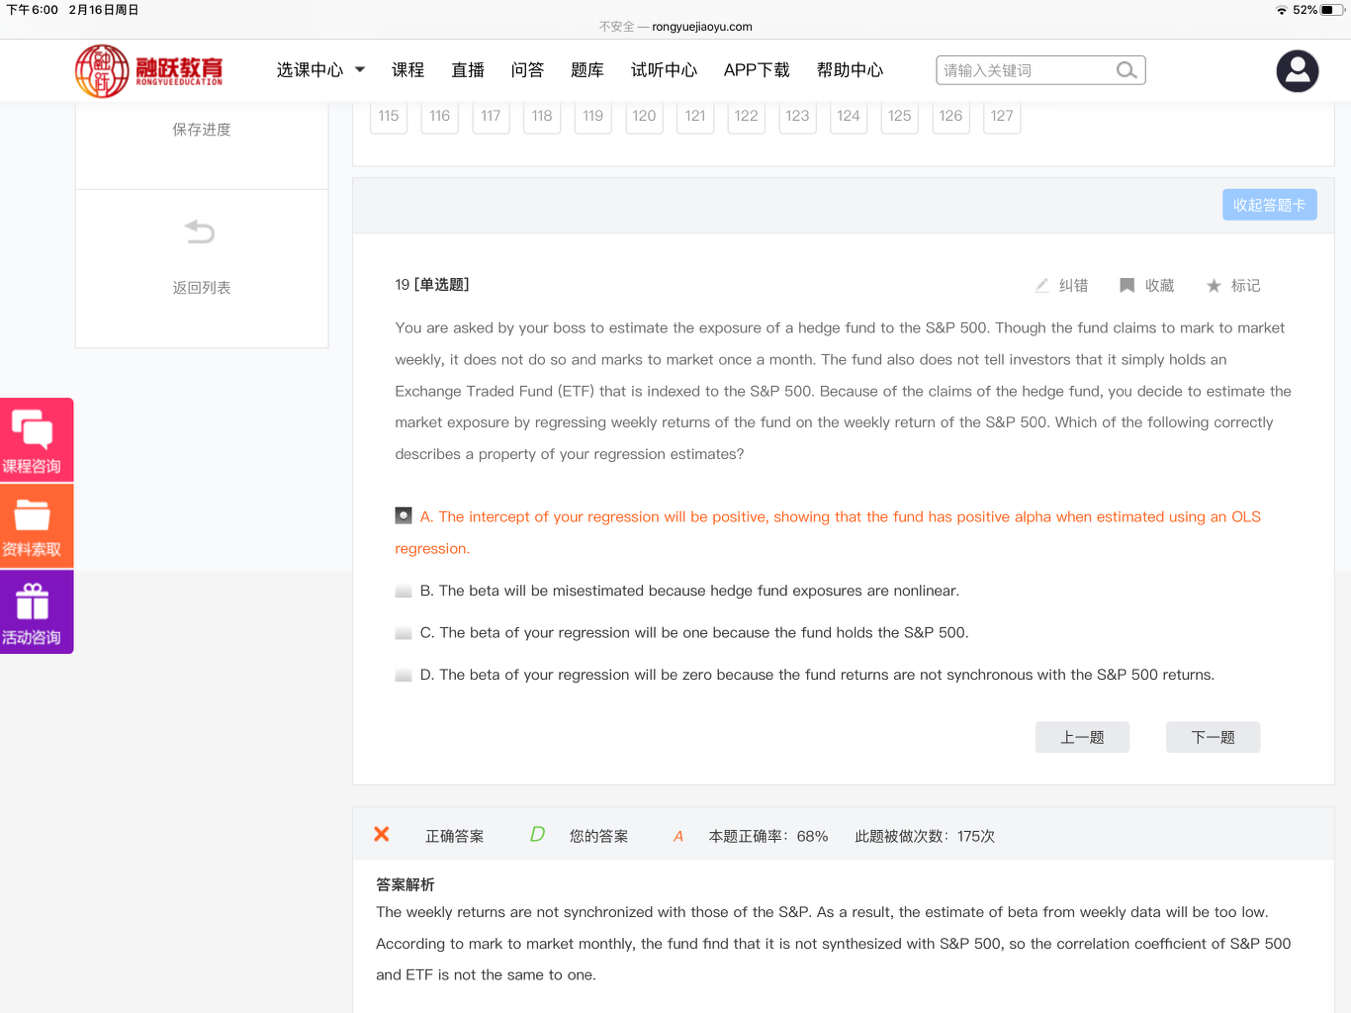This screenshot has width=1351, height=1013.
Task: Click the return to list arrow icon
Action: coord(200,233)
